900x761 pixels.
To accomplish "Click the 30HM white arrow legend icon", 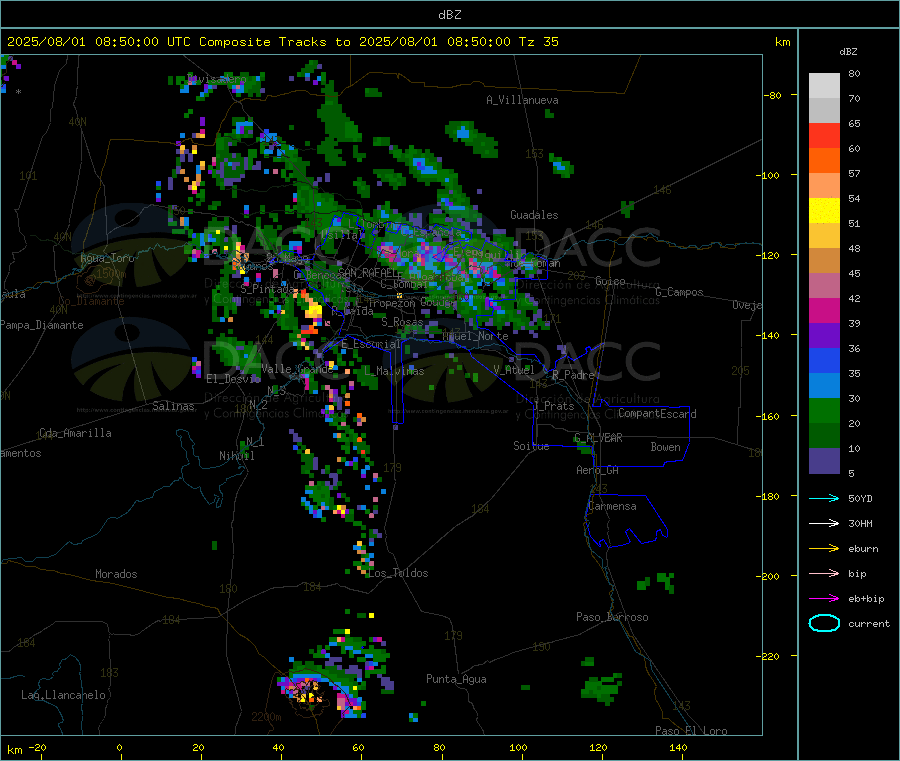I will [x=824, y=523].
